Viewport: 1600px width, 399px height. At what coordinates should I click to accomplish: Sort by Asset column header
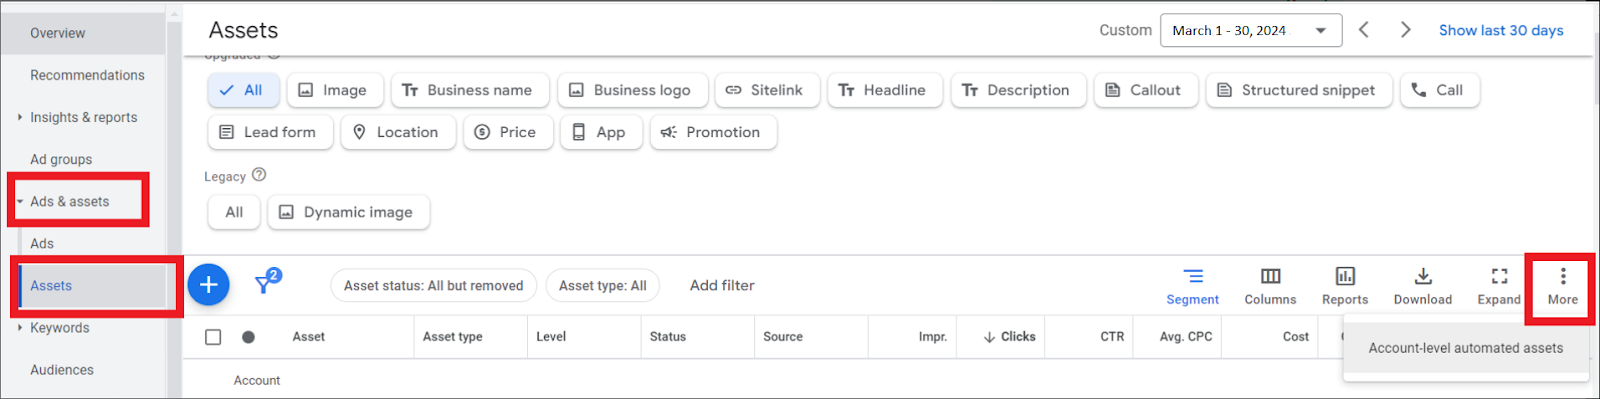(308, 337)
